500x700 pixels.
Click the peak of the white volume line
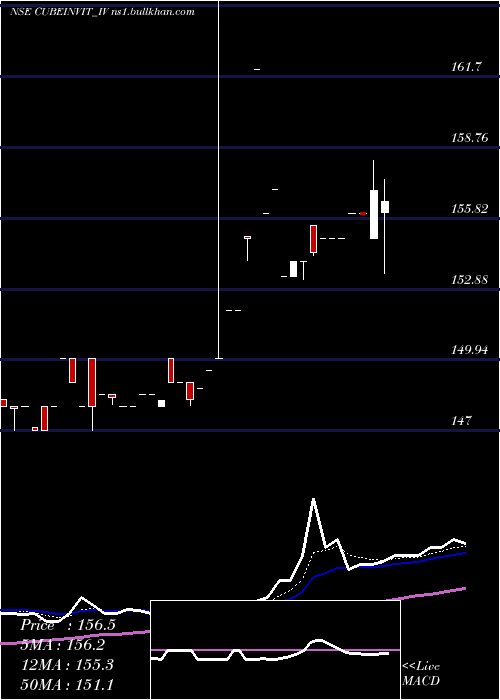tap(313, 500)
